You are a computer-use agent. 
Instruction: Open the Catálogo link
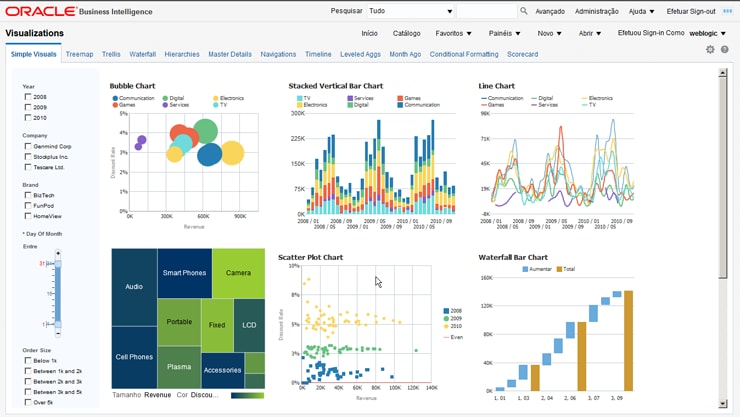coord(406,33)
